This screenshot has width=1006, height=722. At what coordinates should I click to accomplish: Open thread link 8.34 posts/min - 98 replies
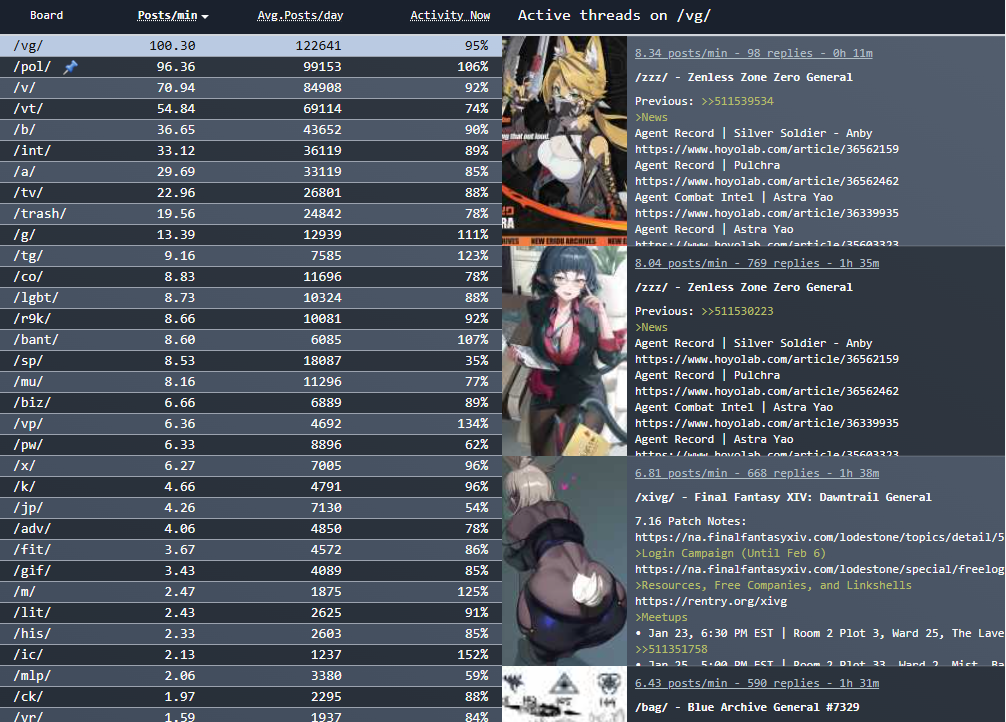click(753, 53)
